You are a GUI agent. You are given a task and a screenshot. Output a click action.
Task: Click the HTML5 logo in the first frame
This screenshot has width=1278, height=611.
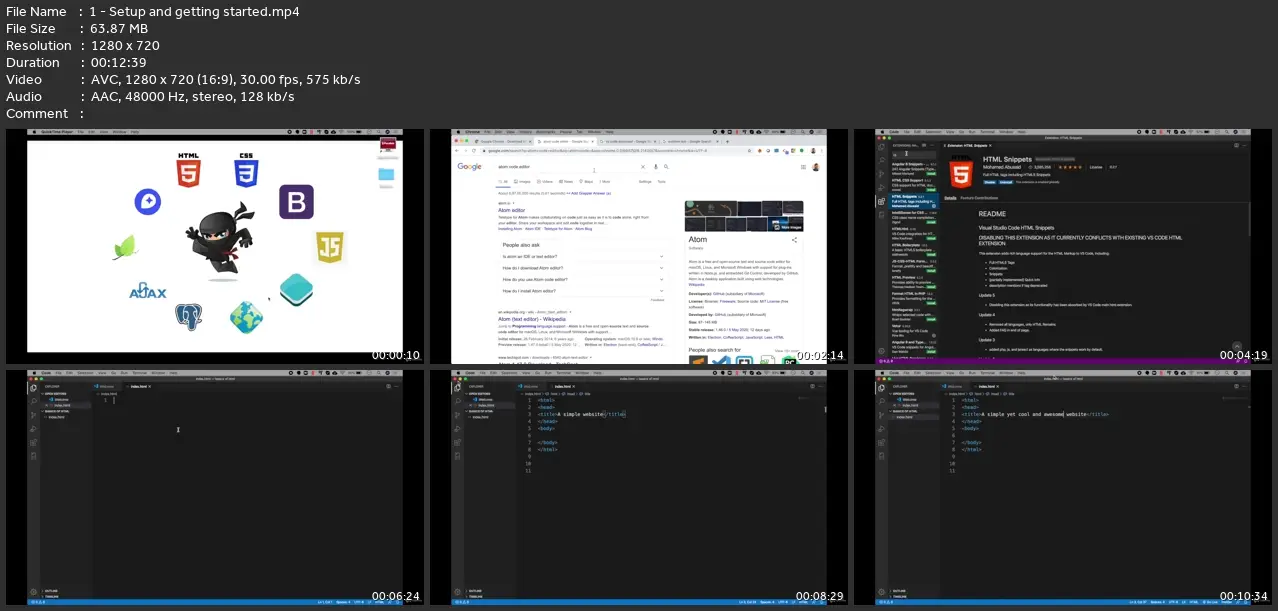pyautogui.click(x=189, y=171)
